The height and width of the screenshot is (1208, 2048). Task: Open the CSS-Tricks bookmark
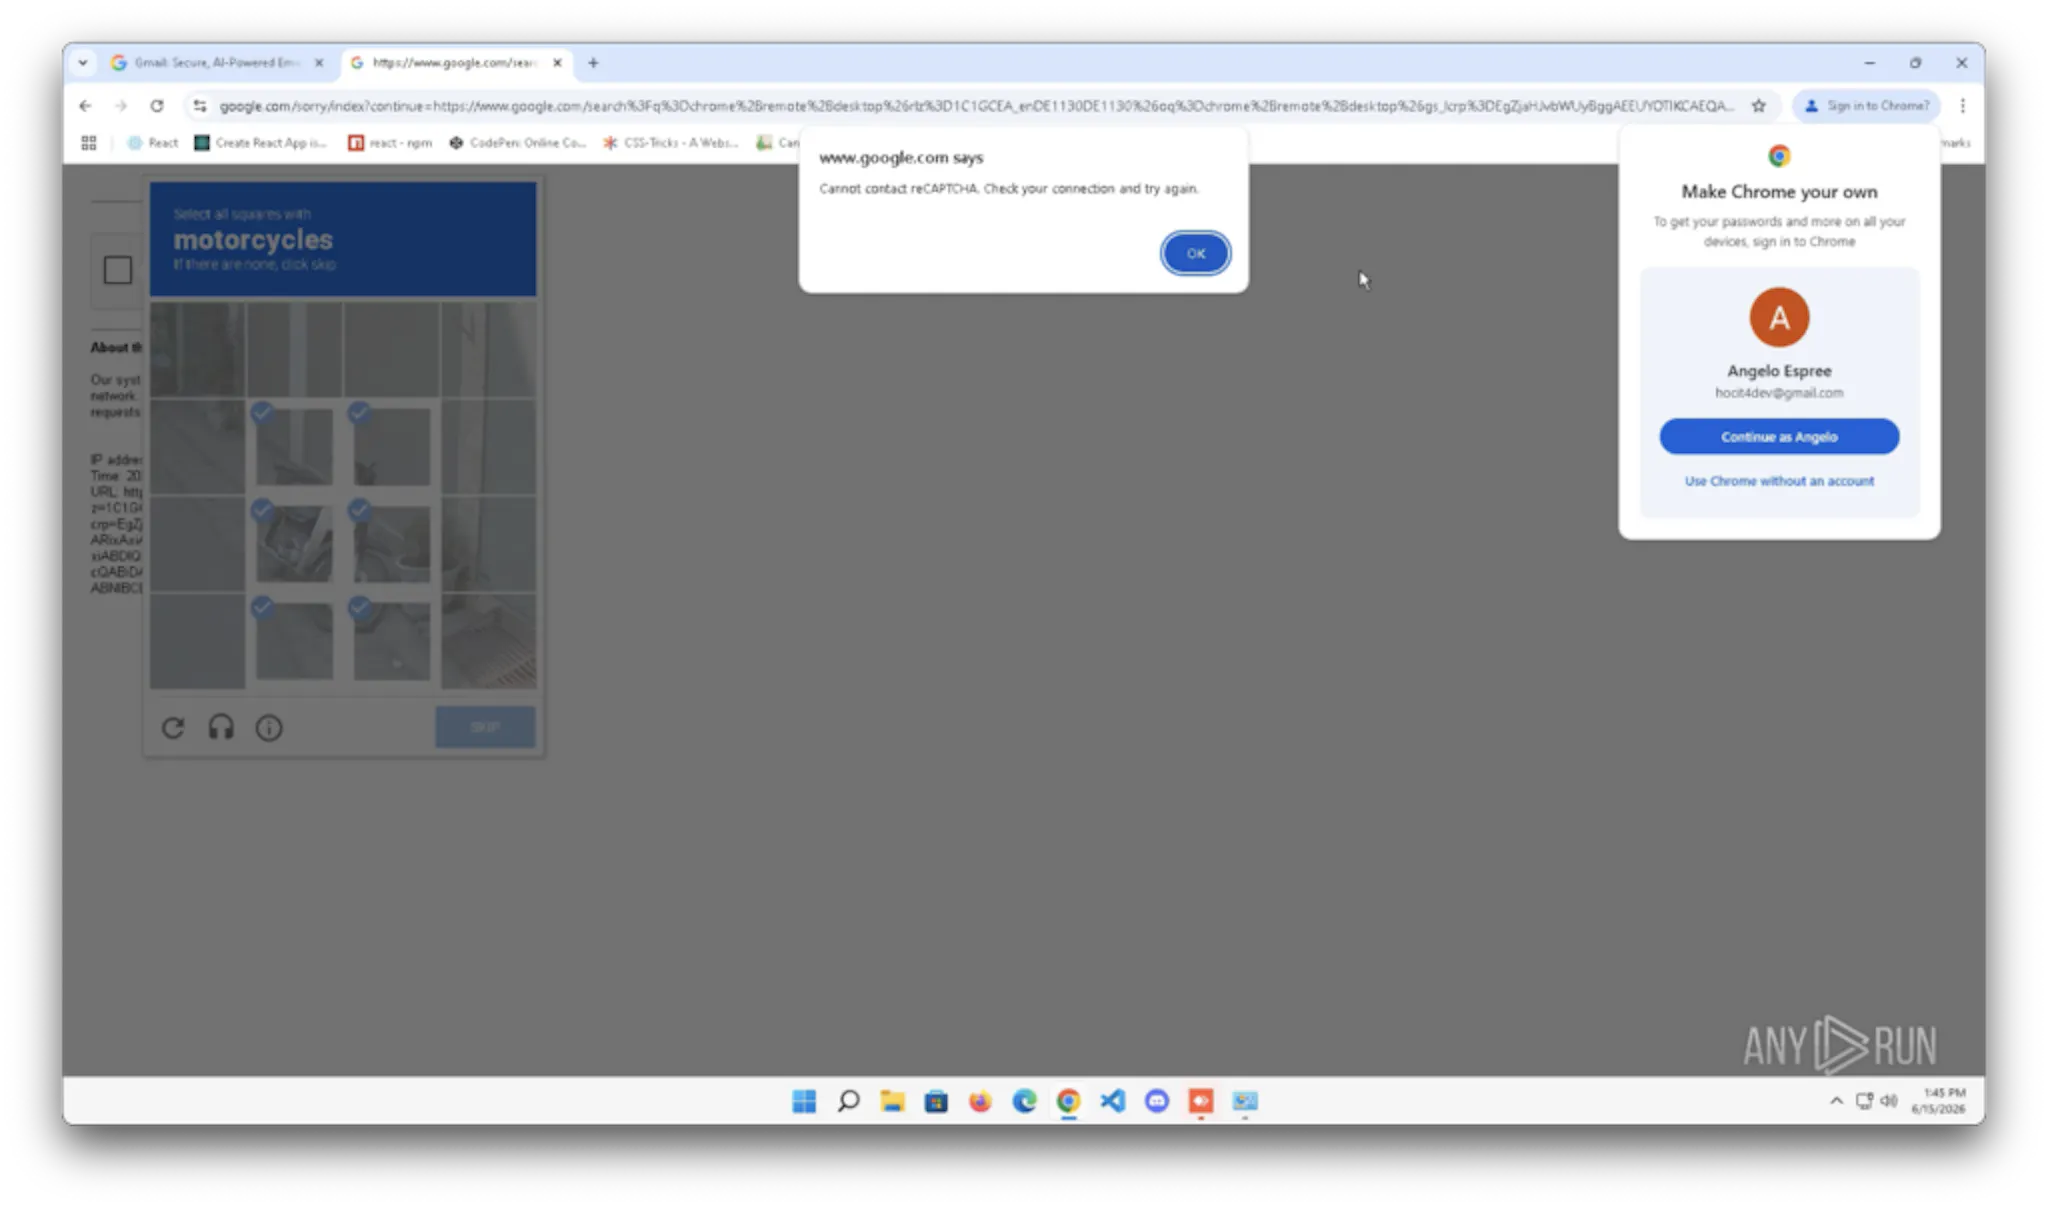tap(670, 142)
